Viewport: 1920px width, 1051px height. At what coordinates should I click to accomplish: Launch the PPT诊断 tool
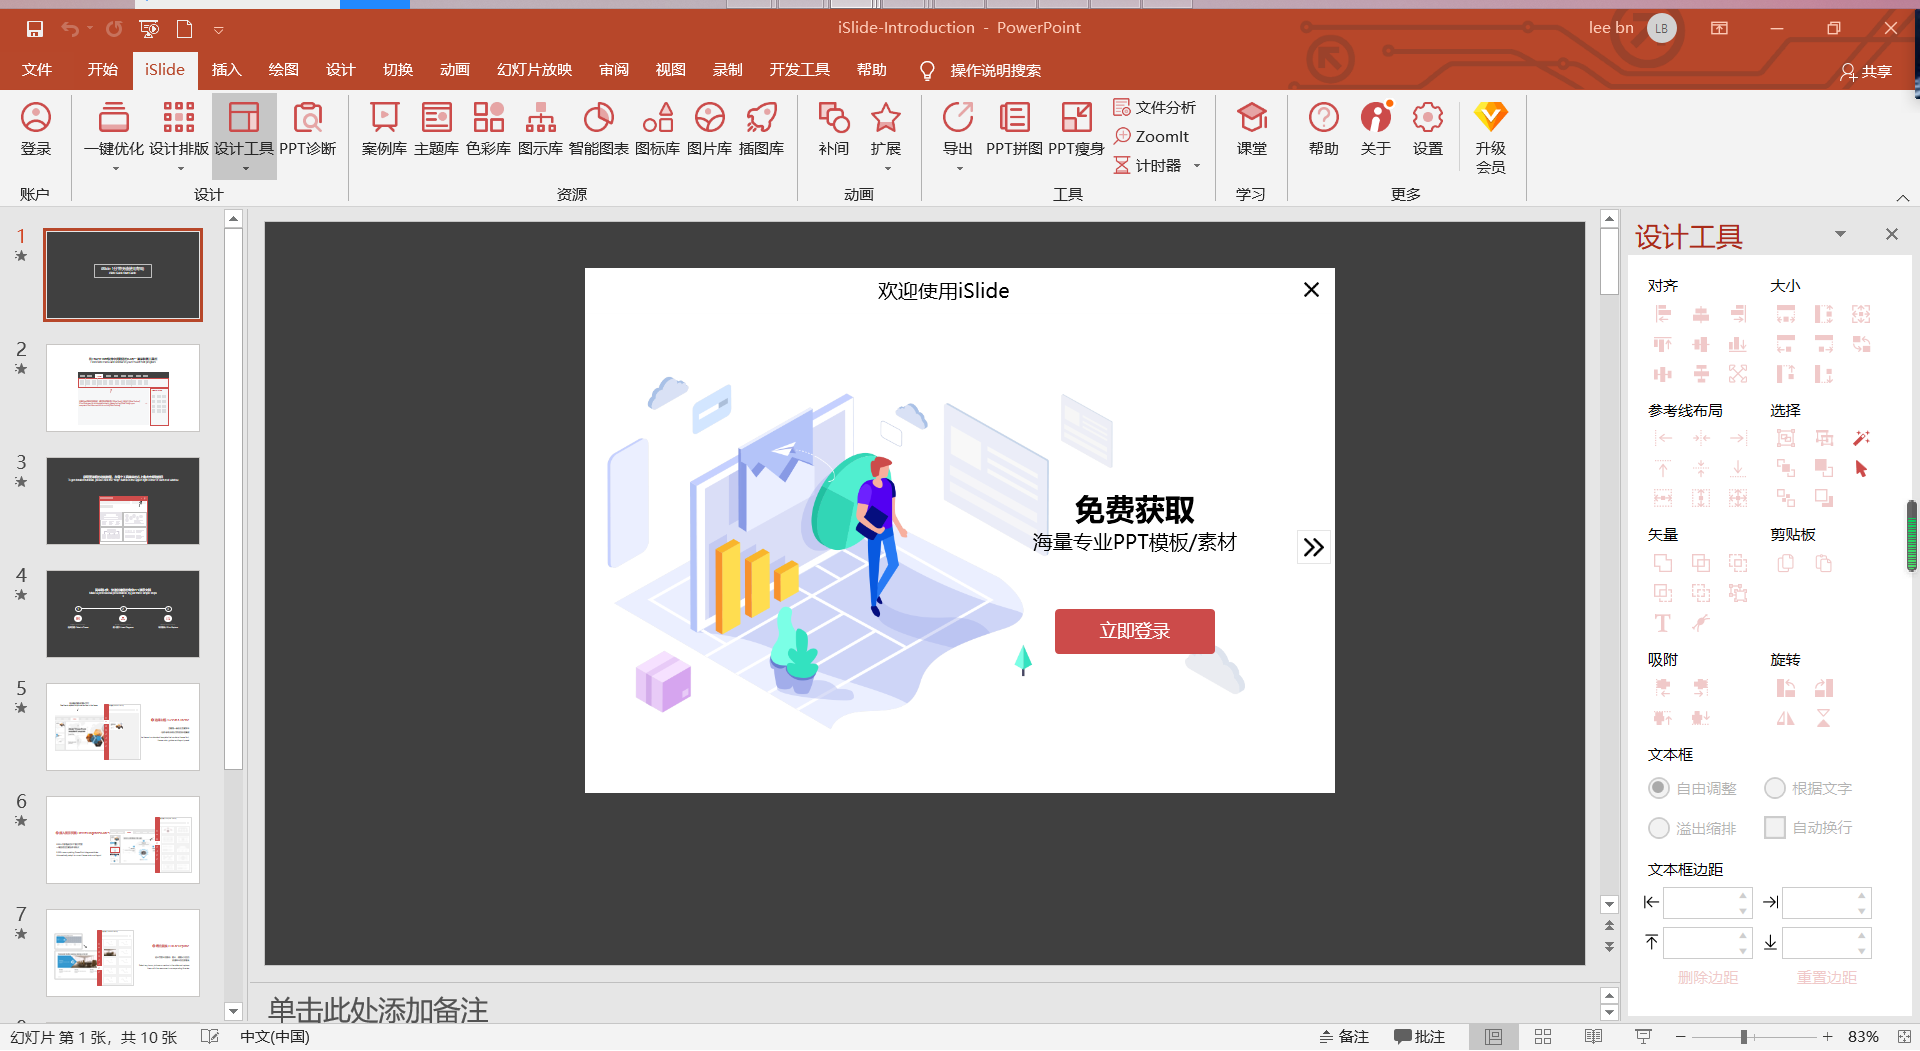click(307, 130)
